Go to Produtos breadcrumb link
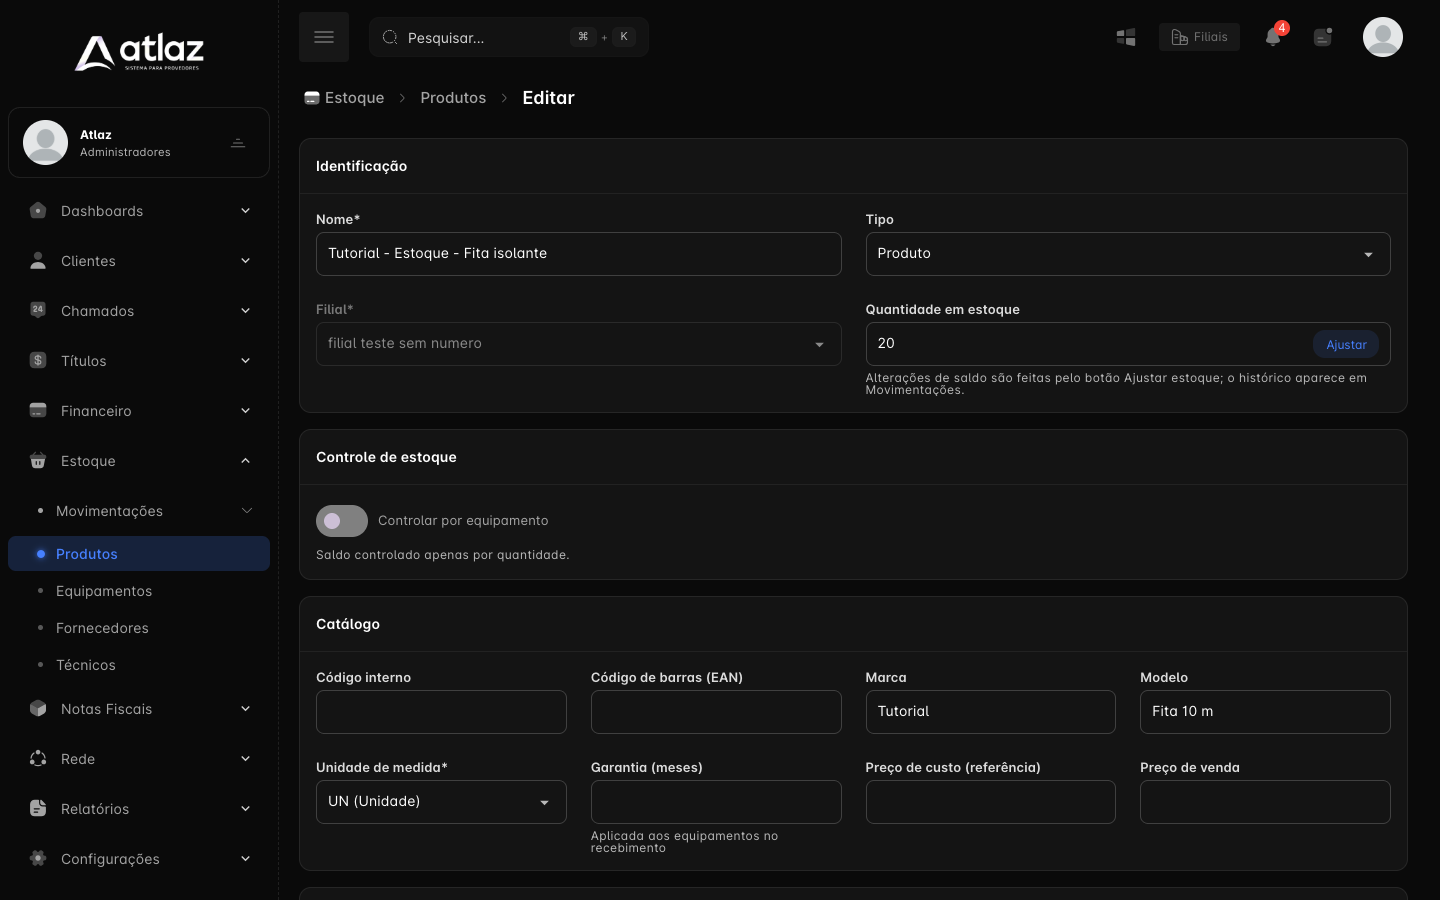 click(453, 98)
